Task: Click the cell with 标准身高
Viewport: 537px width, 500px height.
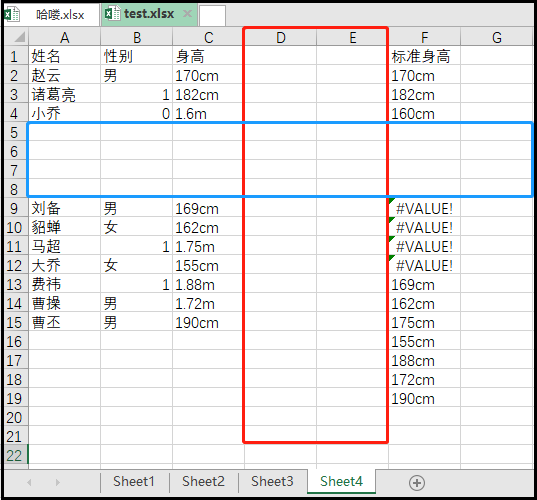Action: click(x=424, y=56)
